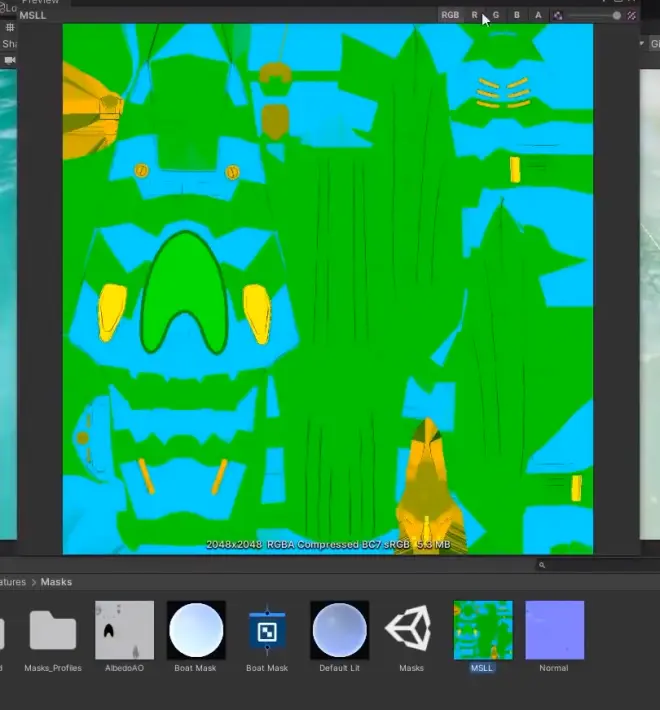The width and height of the screenshot is (660, 710).
Task: Select Masks in the breadcrumb path
Action: coord(56,582)
